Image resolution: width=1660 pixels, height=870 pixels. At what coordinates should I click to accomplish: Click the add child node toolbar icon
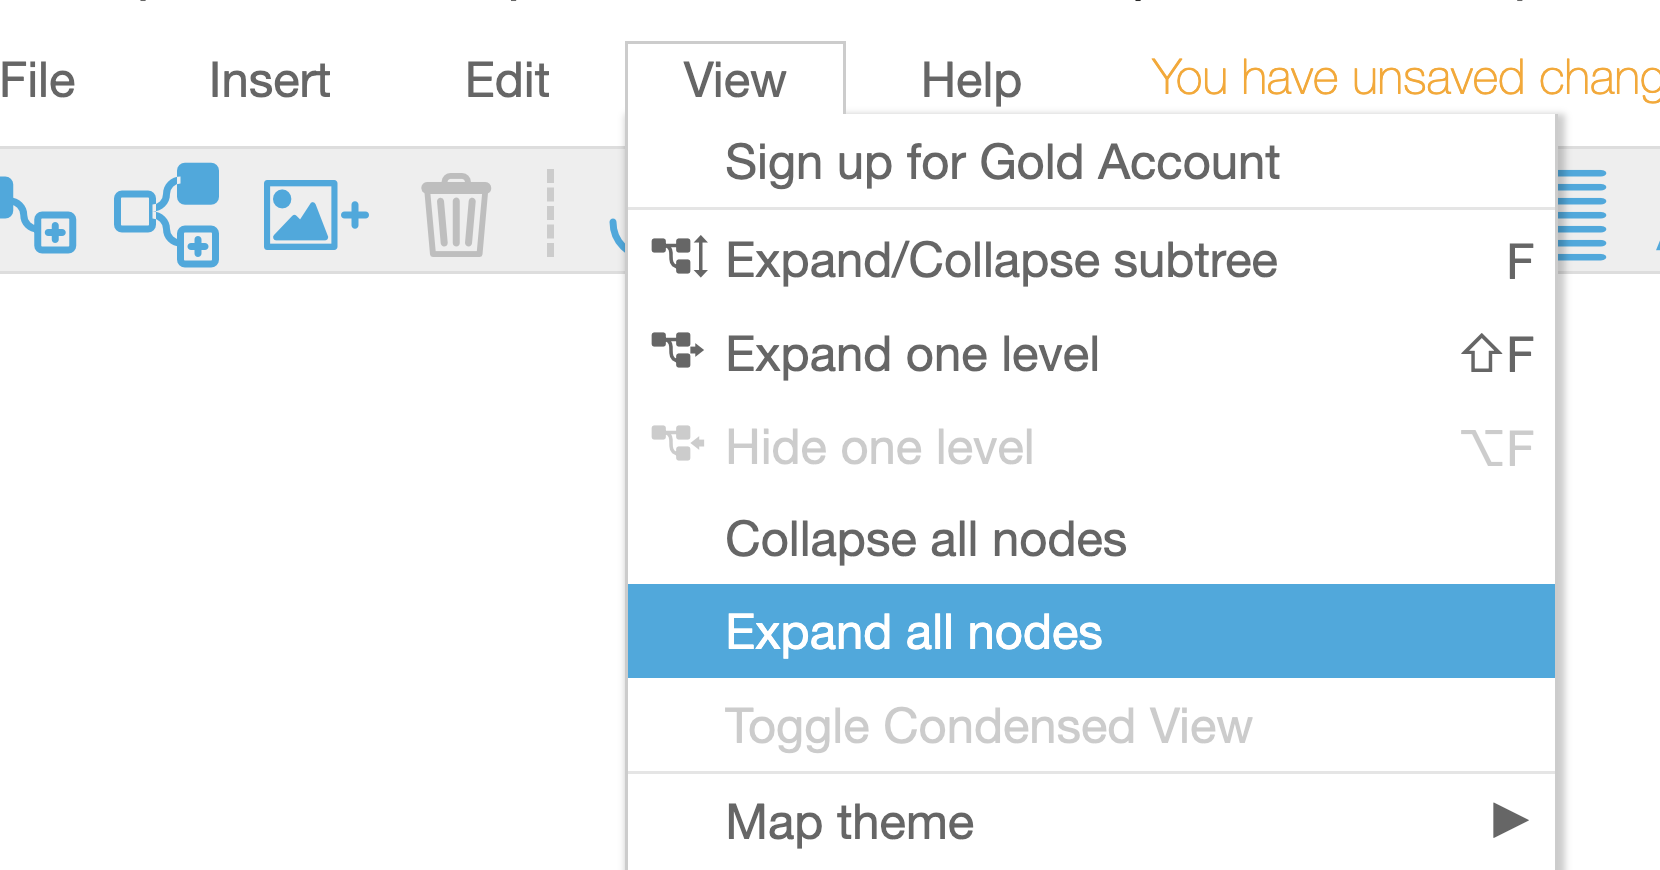coord(36,214)
